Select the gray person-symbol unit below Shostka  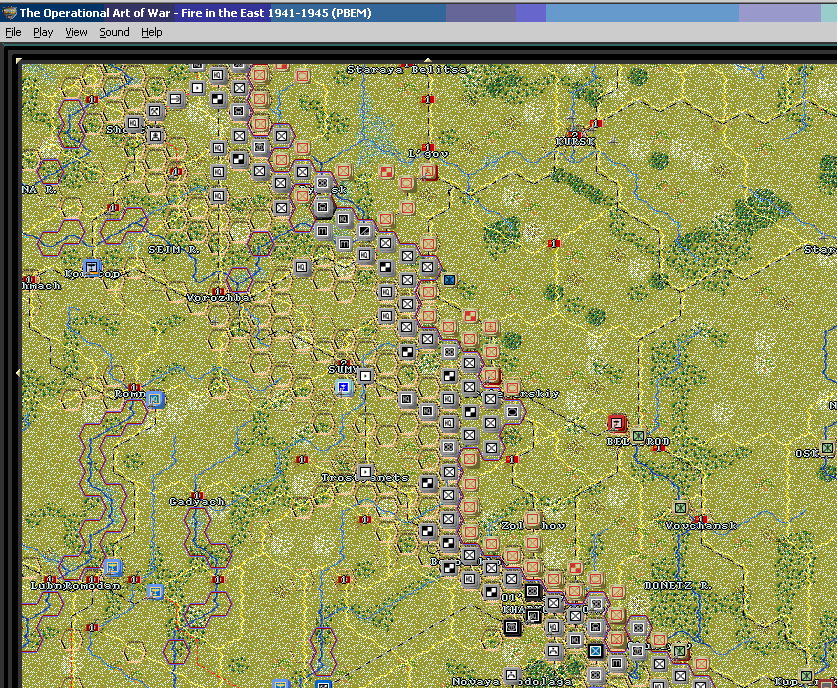click(x=155, y=136)
